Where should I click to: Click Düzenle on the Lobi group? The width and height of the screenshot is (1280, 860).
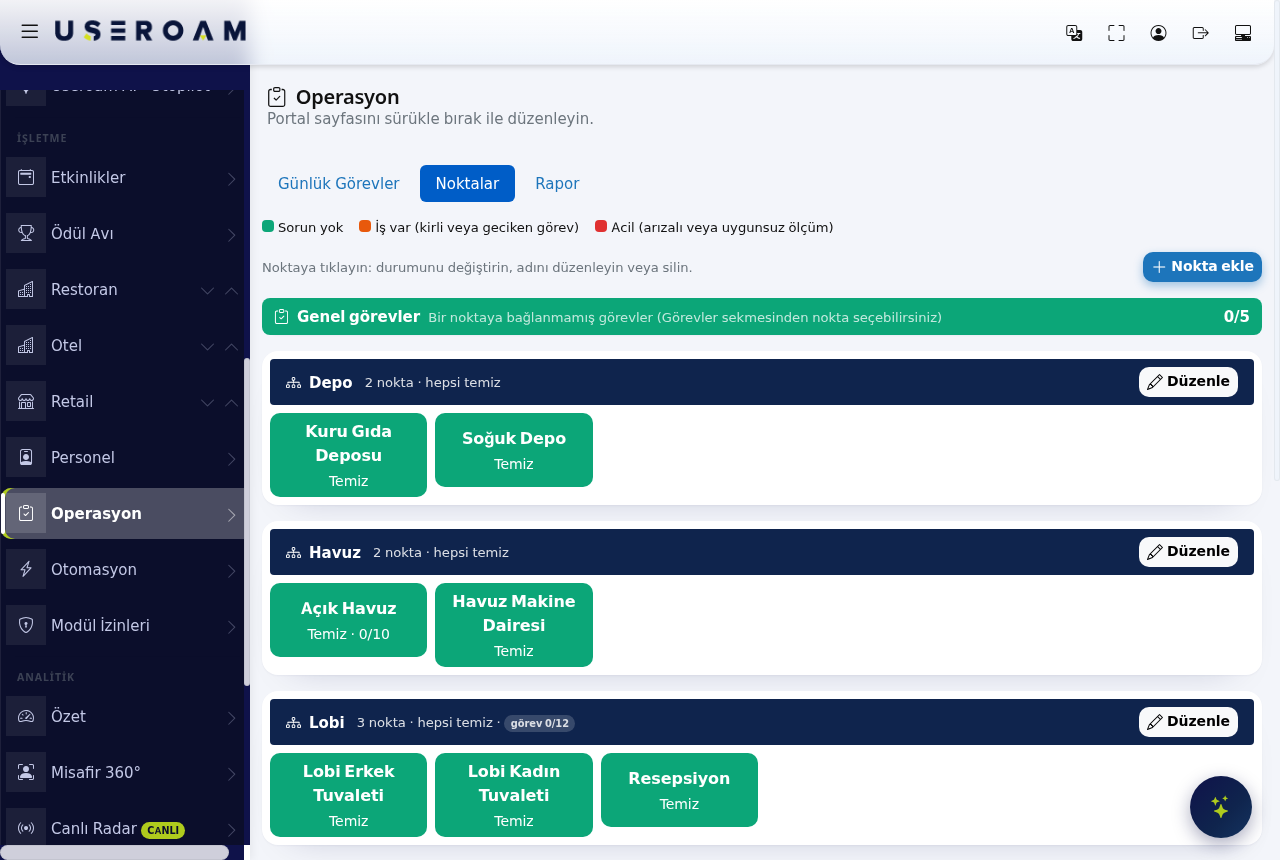click(1188, 722)
